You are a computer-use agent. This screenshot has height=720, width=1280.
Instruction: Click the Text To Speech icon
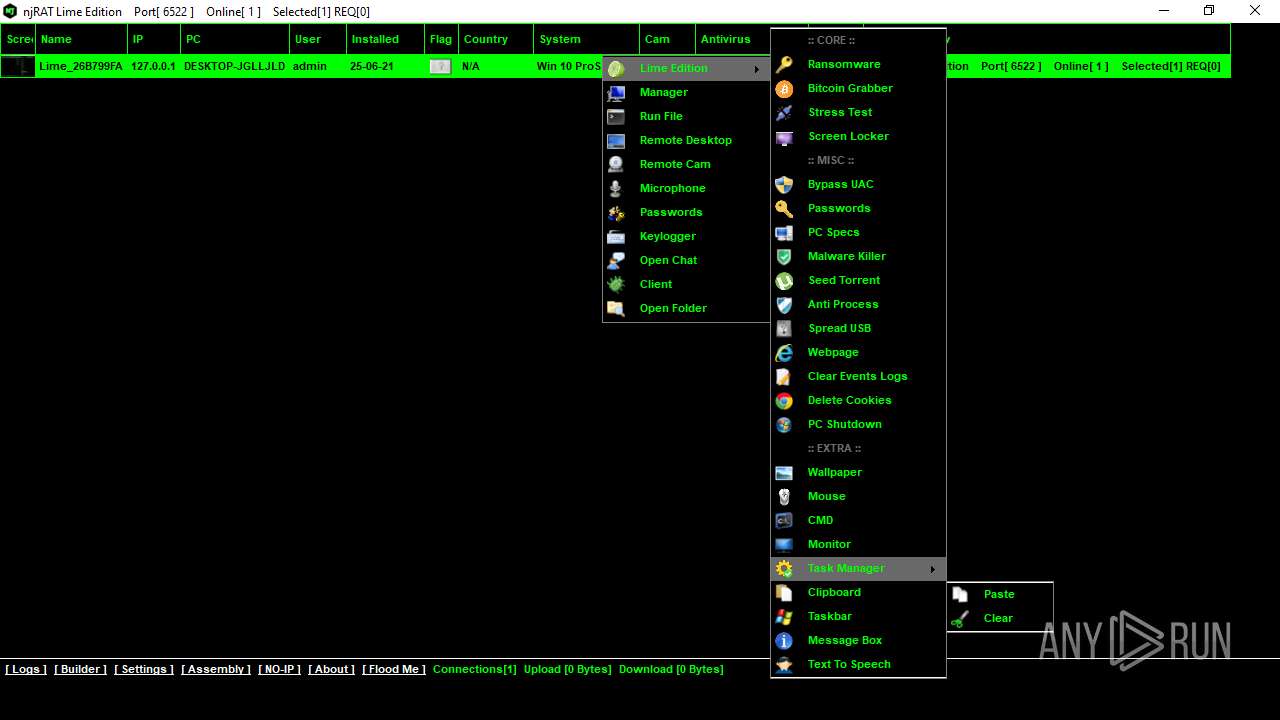784,664
